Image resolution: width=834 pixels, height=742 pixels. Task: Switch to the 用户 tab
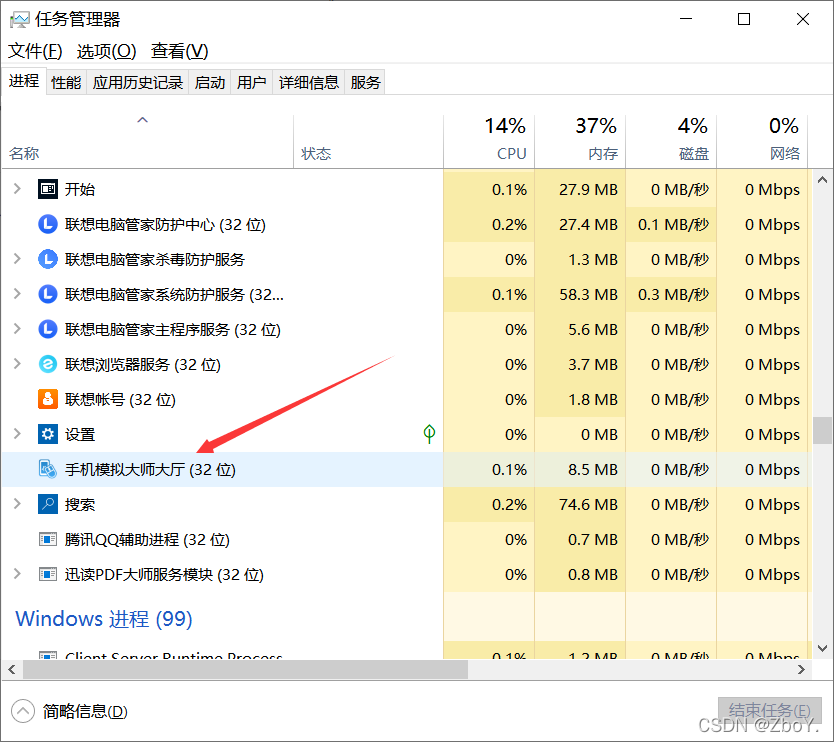click(x=252, y=82)
